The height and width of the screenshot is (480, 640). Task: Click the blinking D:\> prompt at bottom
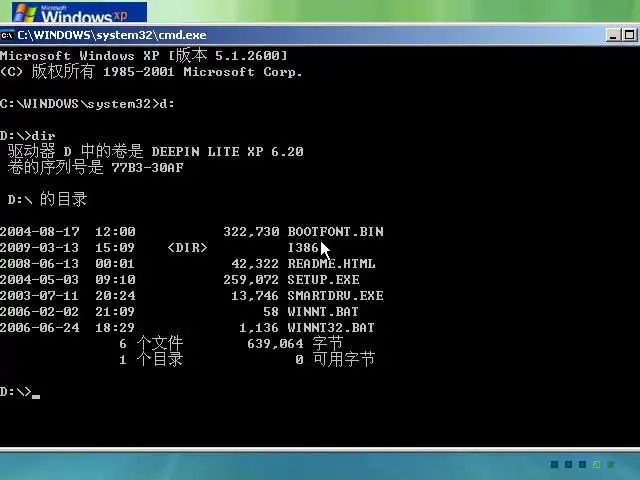pyautogui.click(x=20, y=392)
